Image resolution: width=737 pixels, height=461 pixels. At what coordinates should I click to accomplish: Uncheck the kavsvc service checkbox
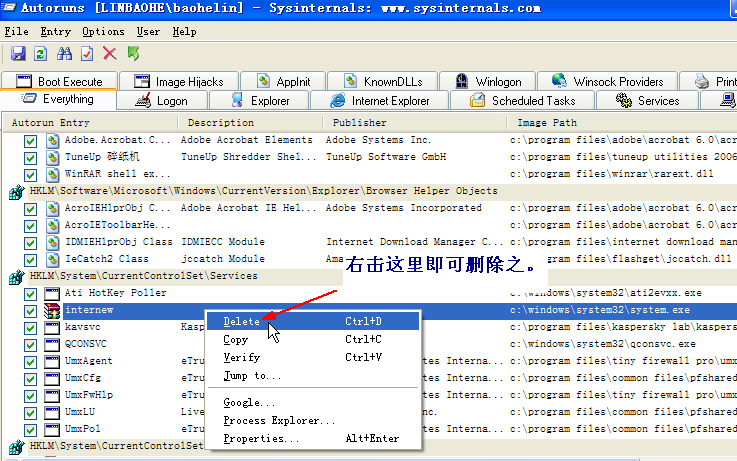point(31,328)
